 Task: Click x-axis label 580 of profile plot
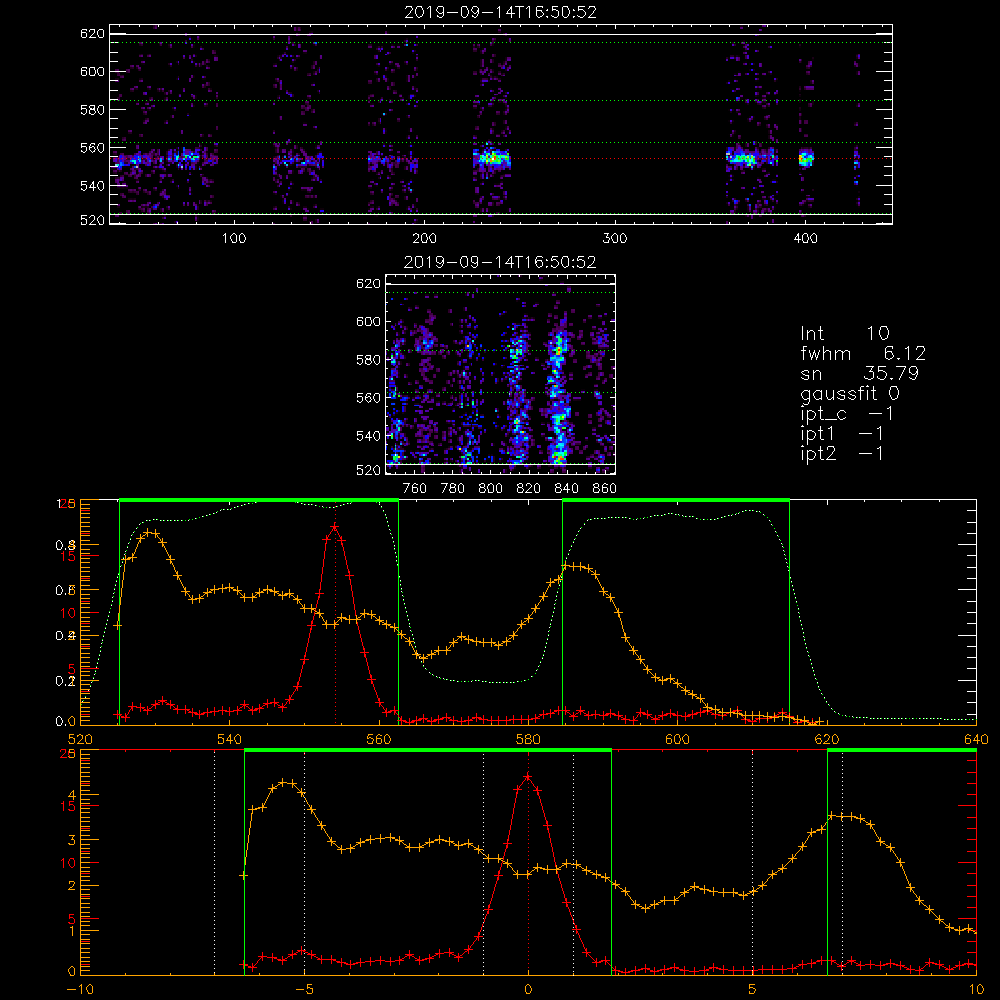point(528,739)
